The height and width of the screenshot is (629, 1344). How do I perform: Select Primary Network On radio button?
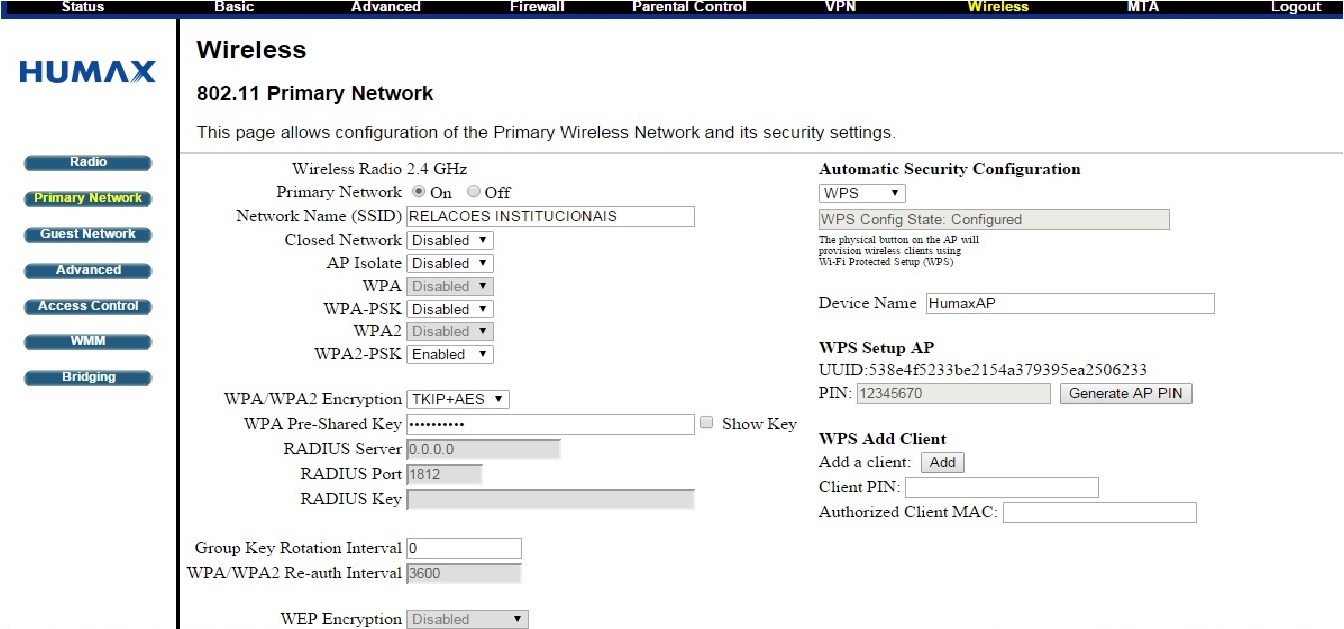(x=418, y=192)
